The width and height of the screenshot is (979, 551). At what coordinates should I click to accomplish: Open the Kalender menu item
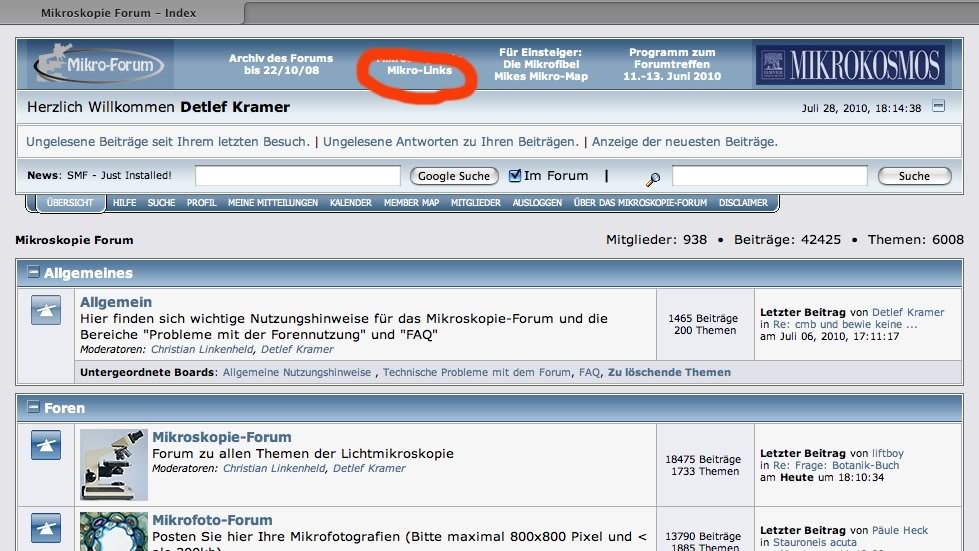pos(350,203)
